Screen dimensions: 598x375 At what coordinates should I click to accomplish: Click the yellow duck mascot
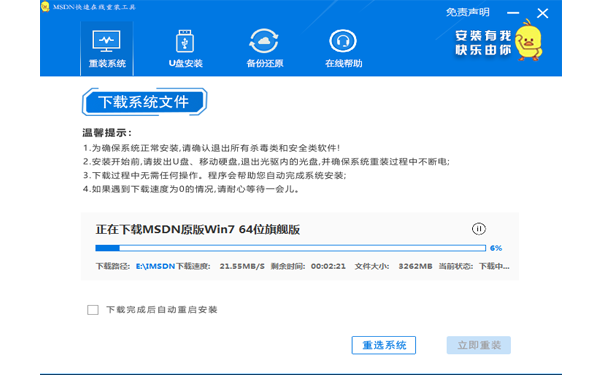tap(529, 40)
